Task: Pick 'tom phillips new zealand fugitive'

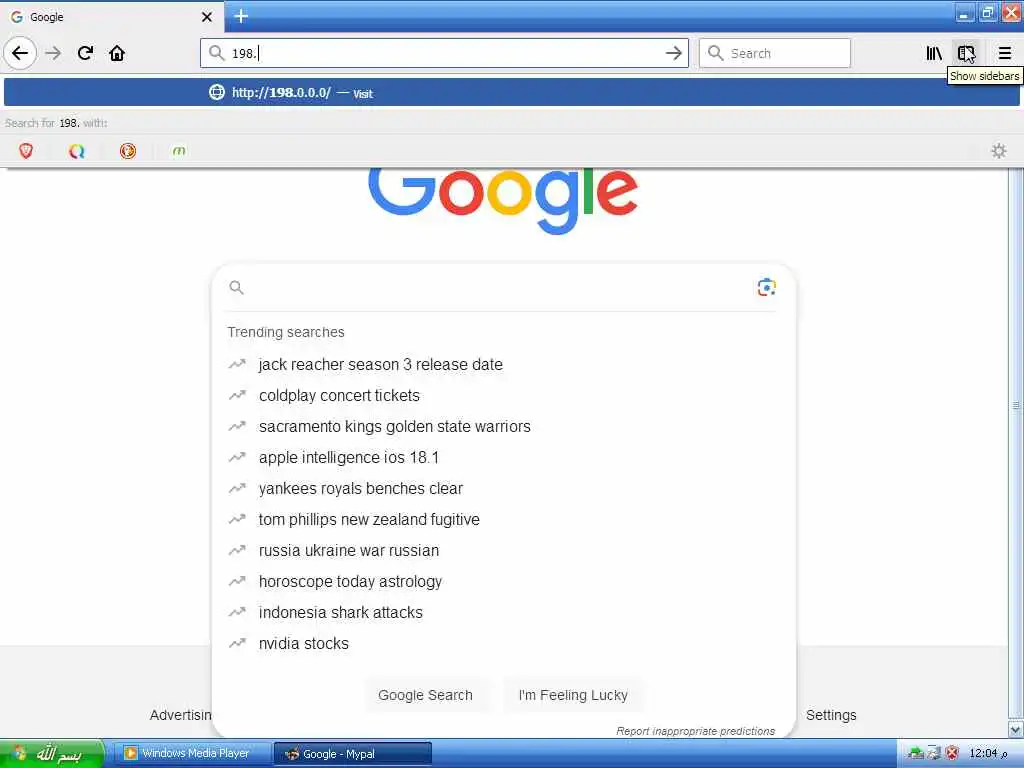Action: (369, 519)
